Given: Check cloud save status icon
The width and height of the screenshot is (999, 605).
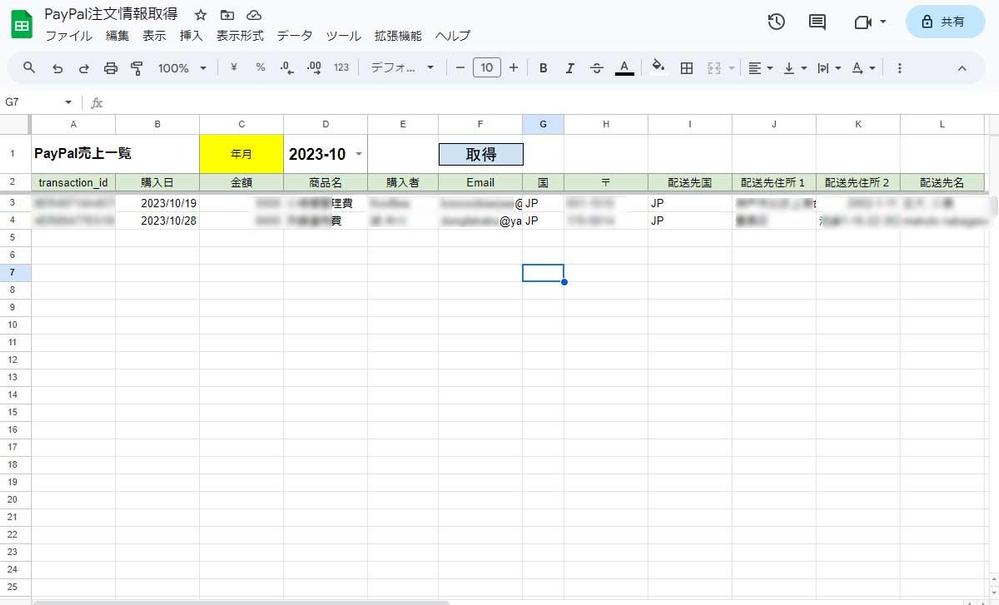Looking at the screenshot, I should coord(254,15).
